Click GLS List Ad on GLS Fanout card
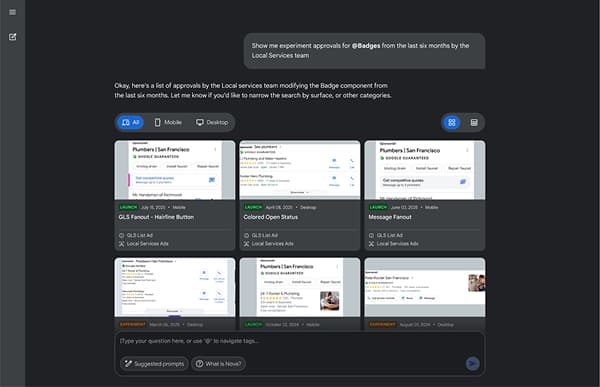 140,235
